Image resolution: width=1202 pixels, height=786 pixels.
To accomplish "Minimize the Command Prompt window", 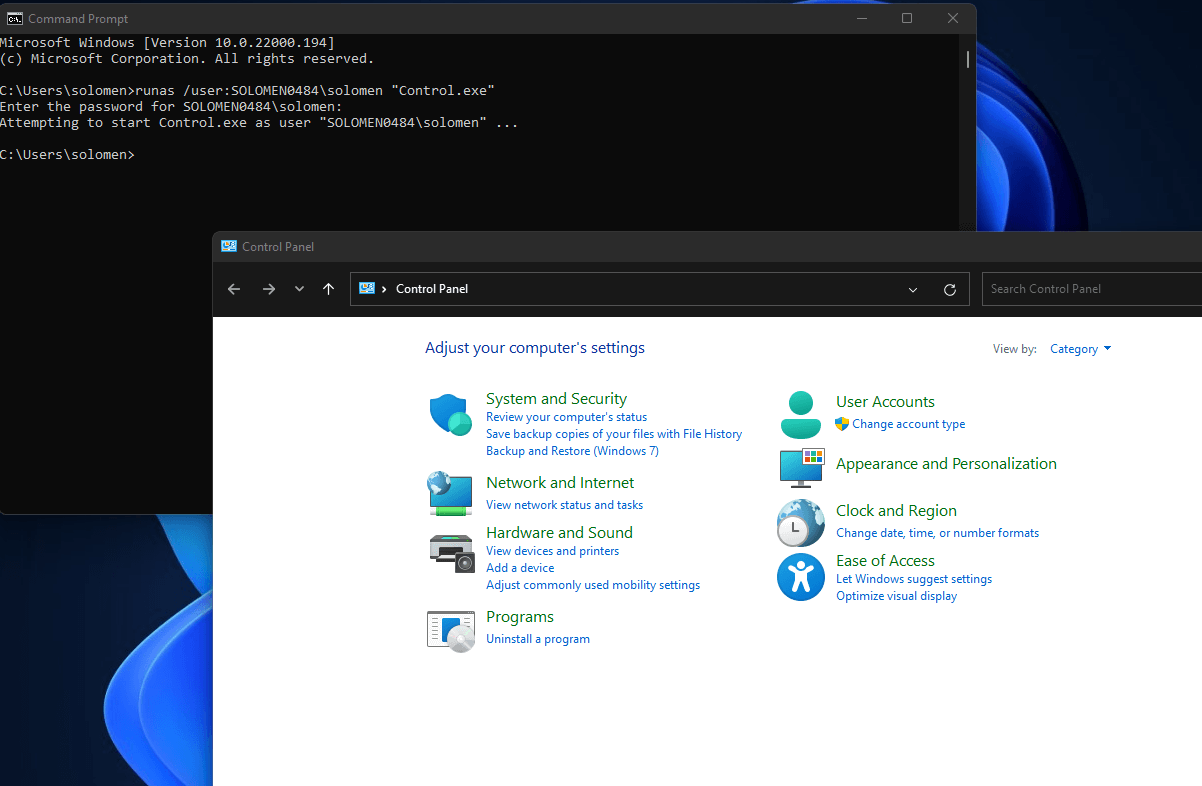I will click(861, 18).
